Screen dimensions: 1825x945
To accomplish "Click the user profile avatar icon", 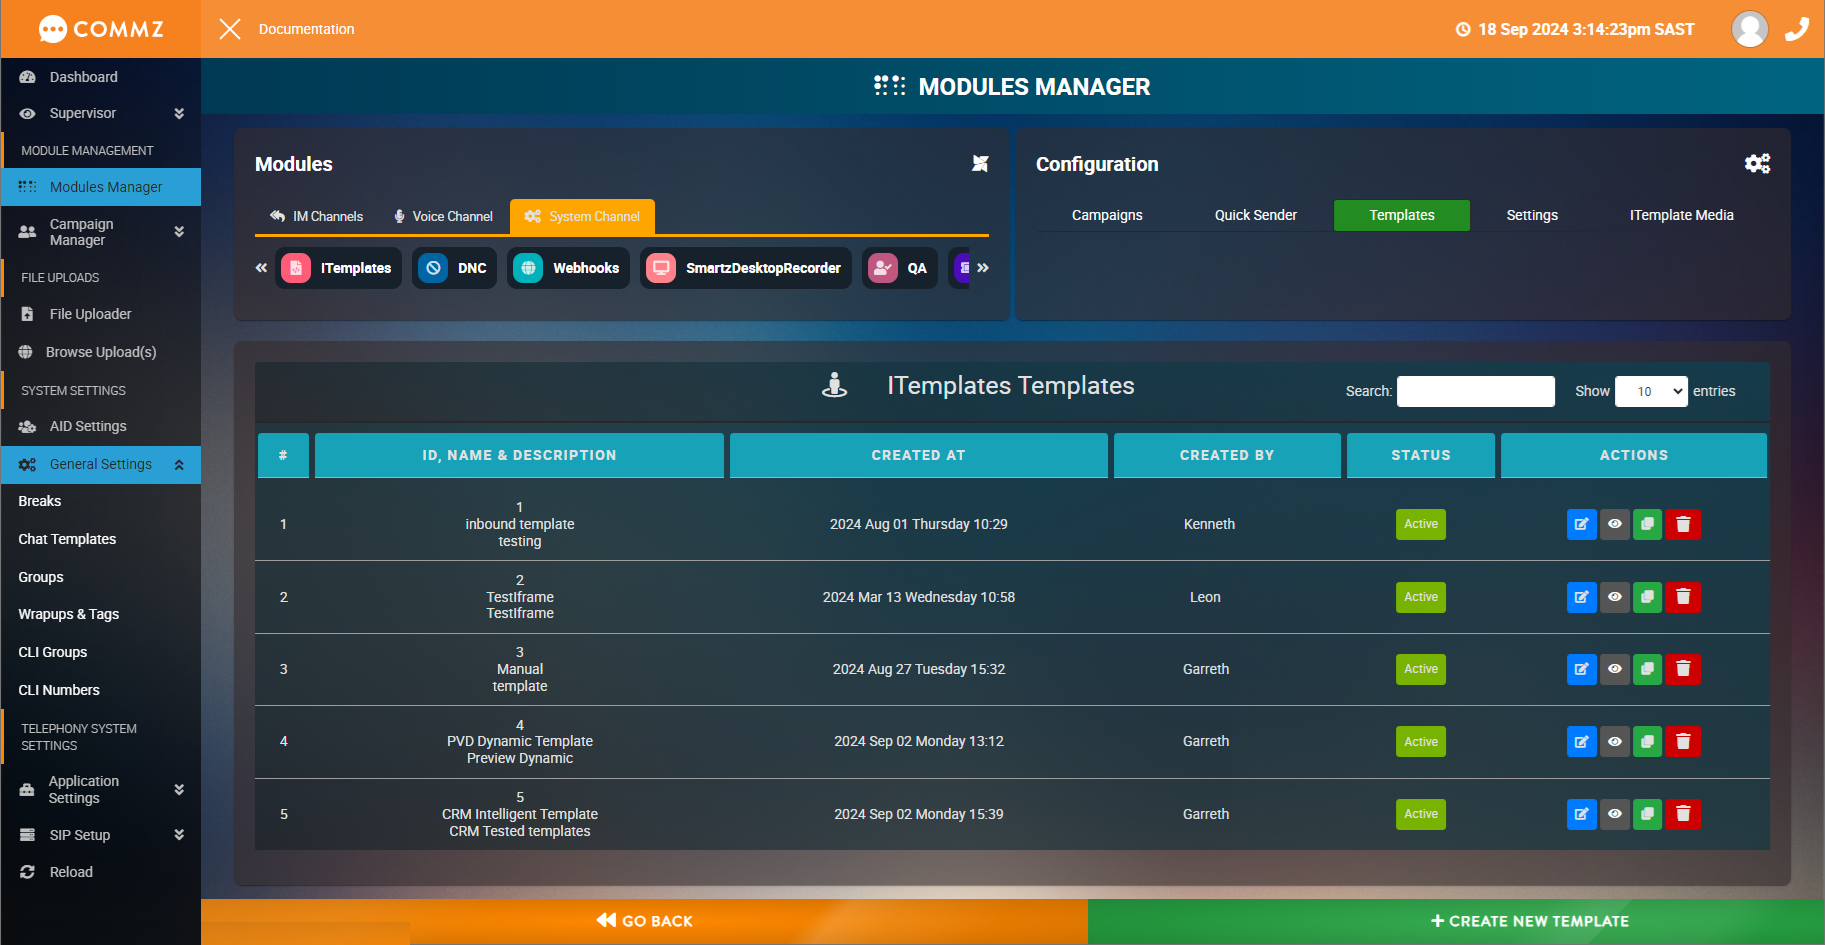I will 1749,29.
